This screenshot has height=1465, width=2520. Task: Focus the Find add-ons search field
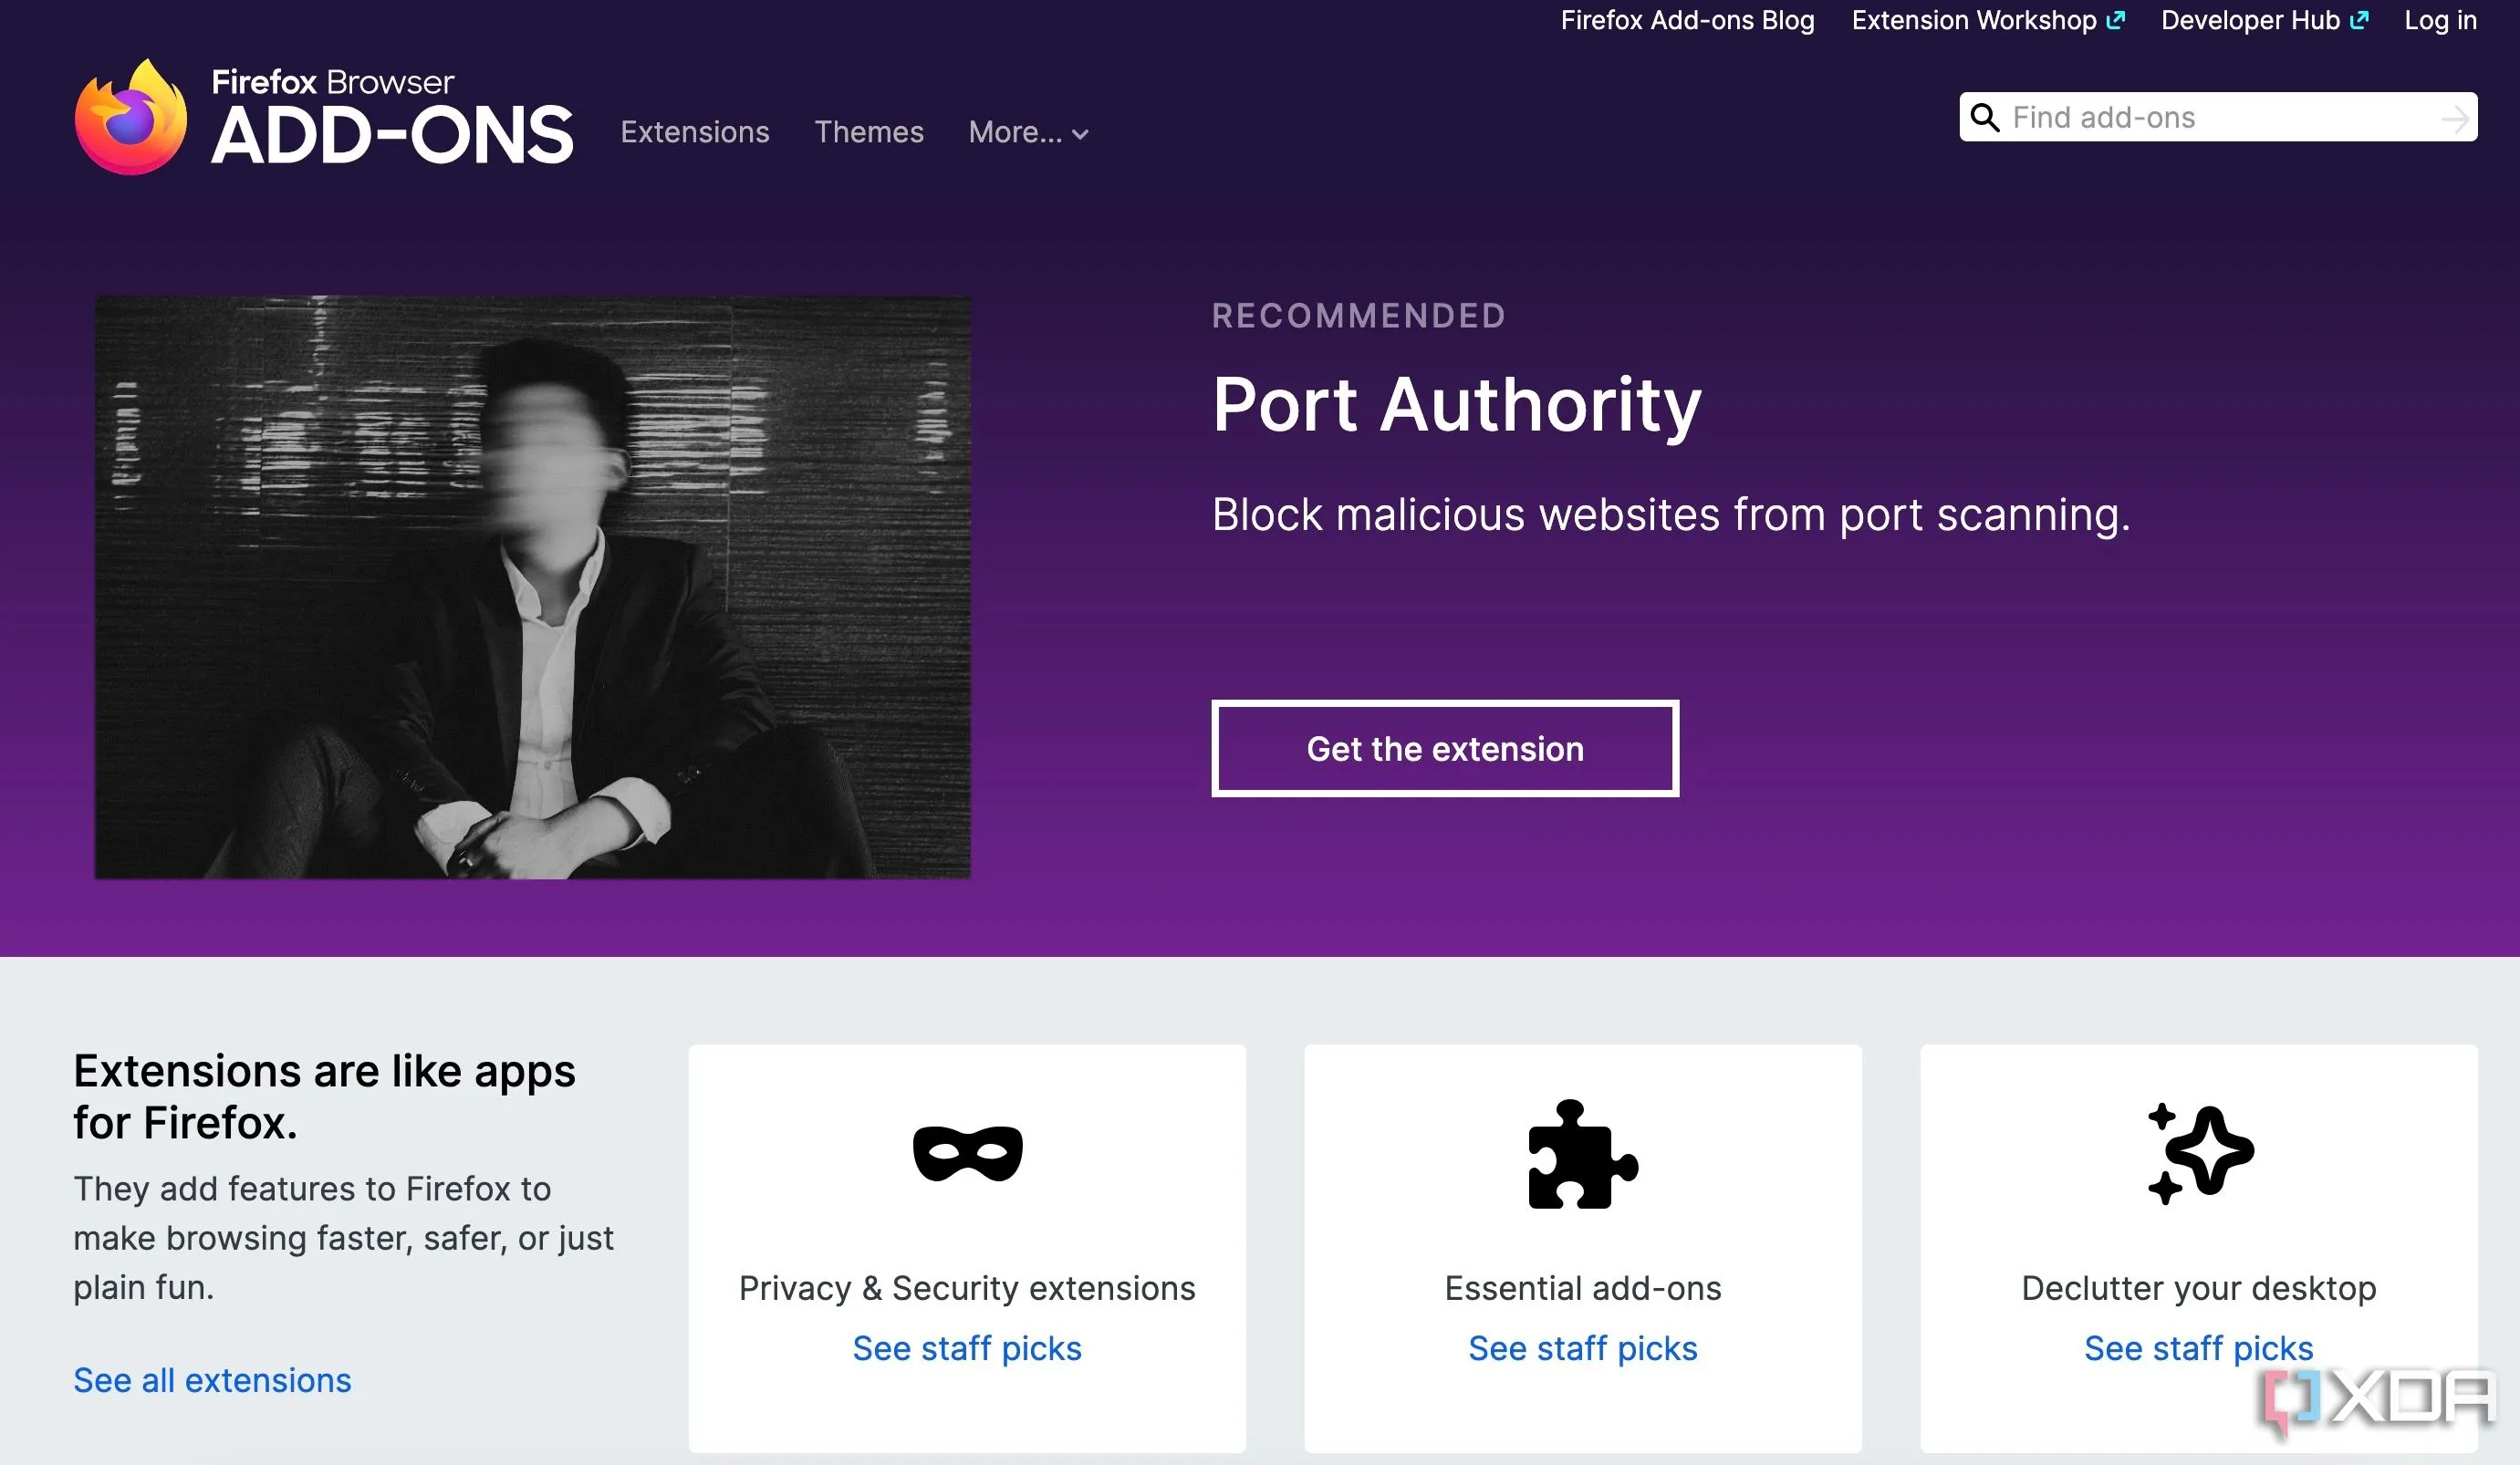(x=2220, y=118)
